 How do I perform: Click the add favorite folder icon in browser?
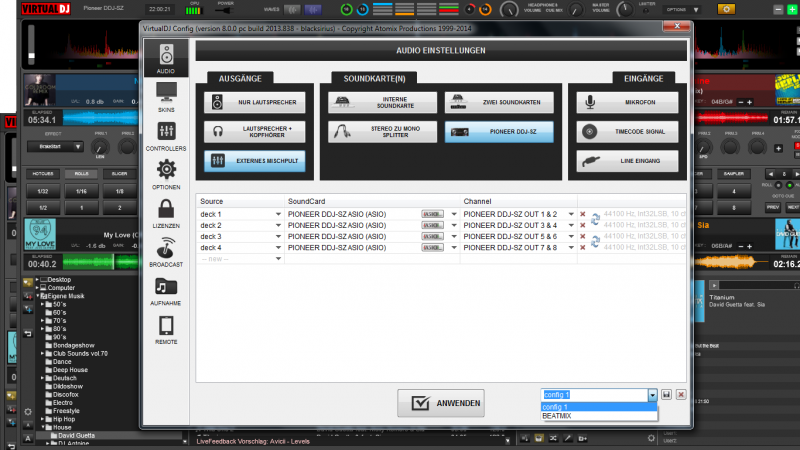pyautogui.click(x=28, y=283)
